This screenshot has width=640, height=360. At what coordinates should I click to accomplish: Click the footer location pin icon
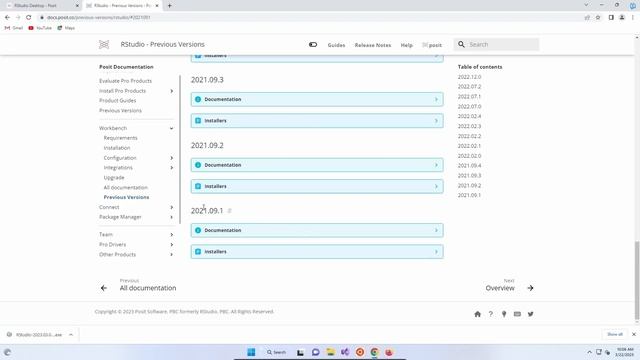pyautogui.click(x=504, y=314)
